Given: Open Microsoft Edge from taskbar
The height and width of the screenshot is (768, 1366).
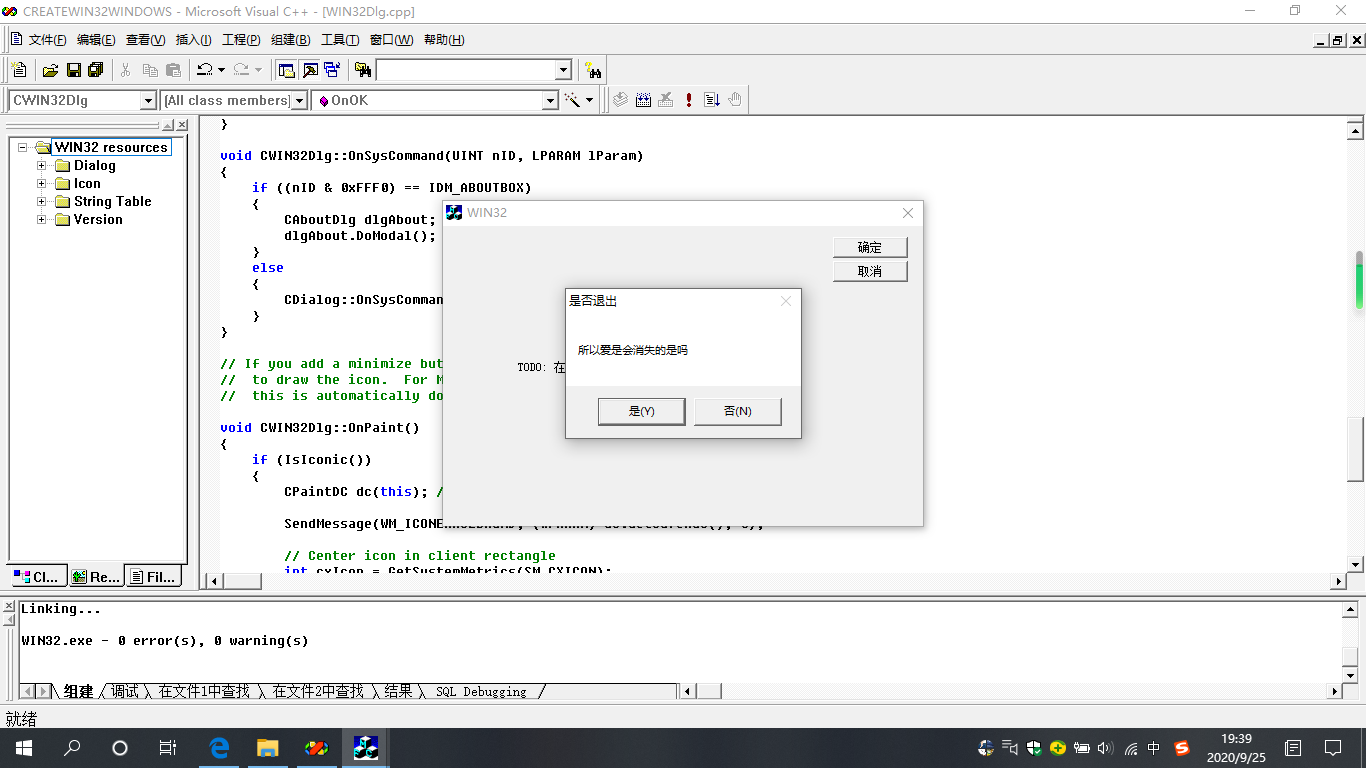Looking at the screenshot, I should point(219,747).
